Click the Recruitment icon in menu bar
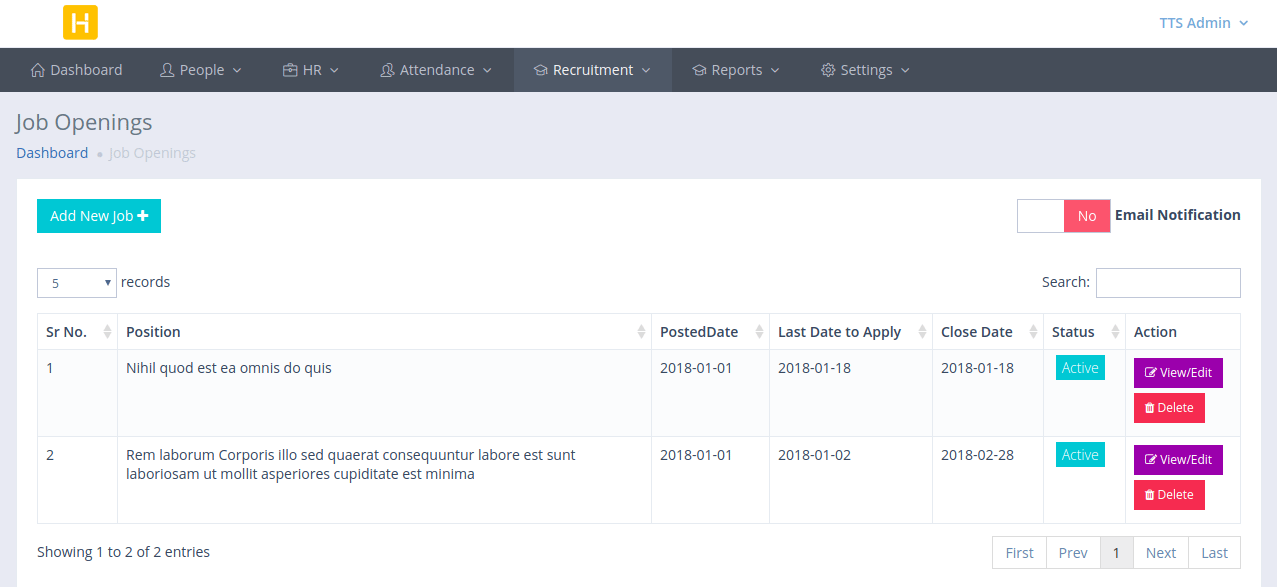Screen dimensions: 1277x587 (540, 70)
